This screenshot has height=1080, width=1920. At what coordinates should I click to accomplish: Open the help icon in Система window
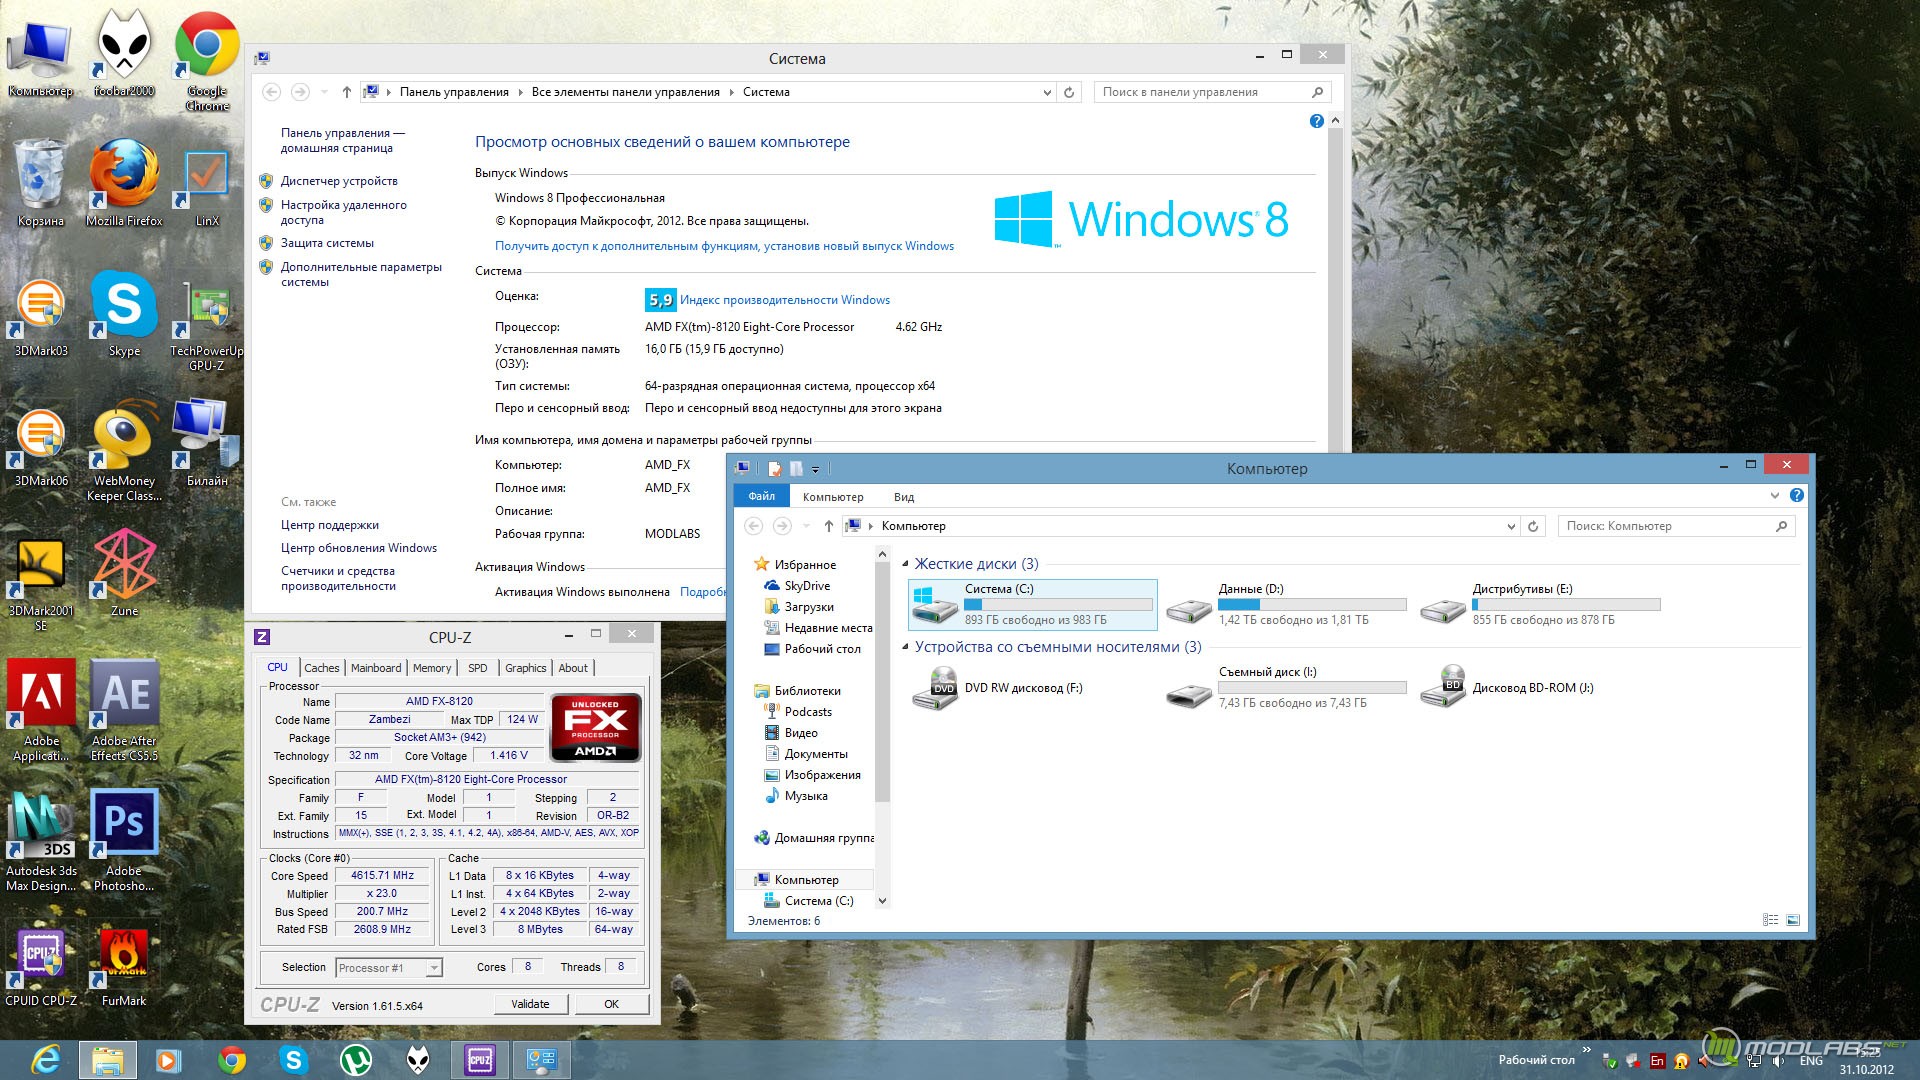coord(1316,121)
